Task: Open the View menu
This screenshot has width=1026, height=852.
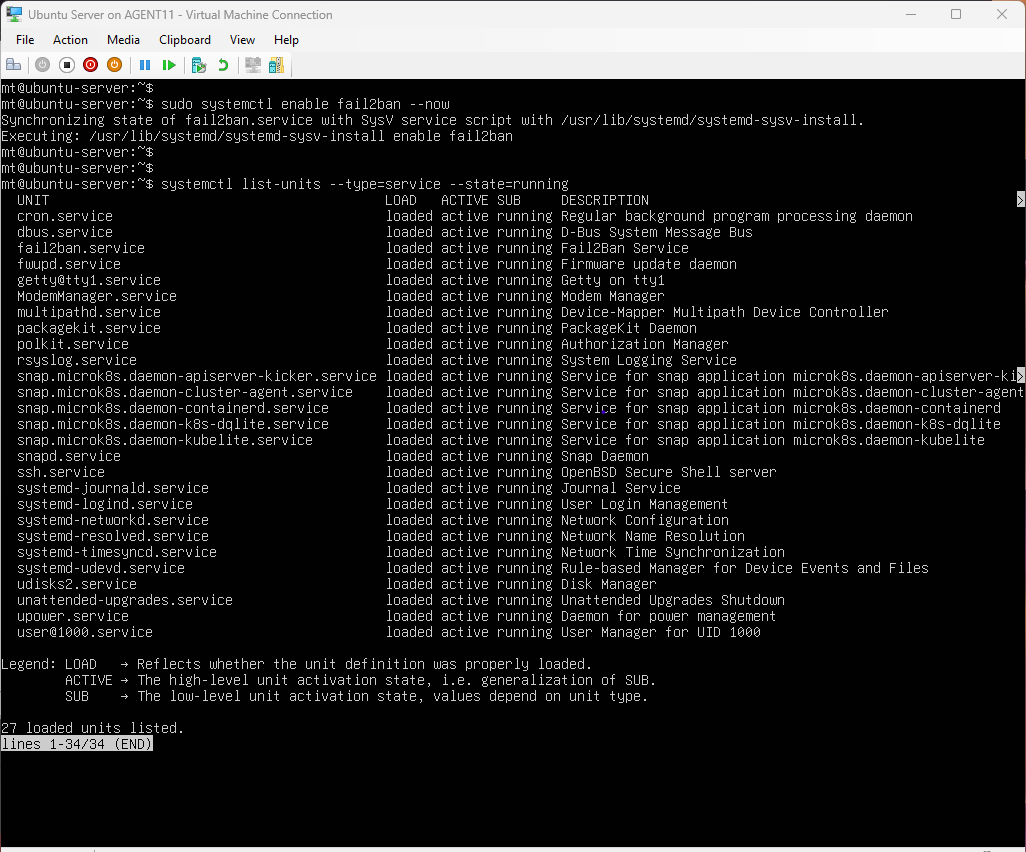Action: pos(242,40)
